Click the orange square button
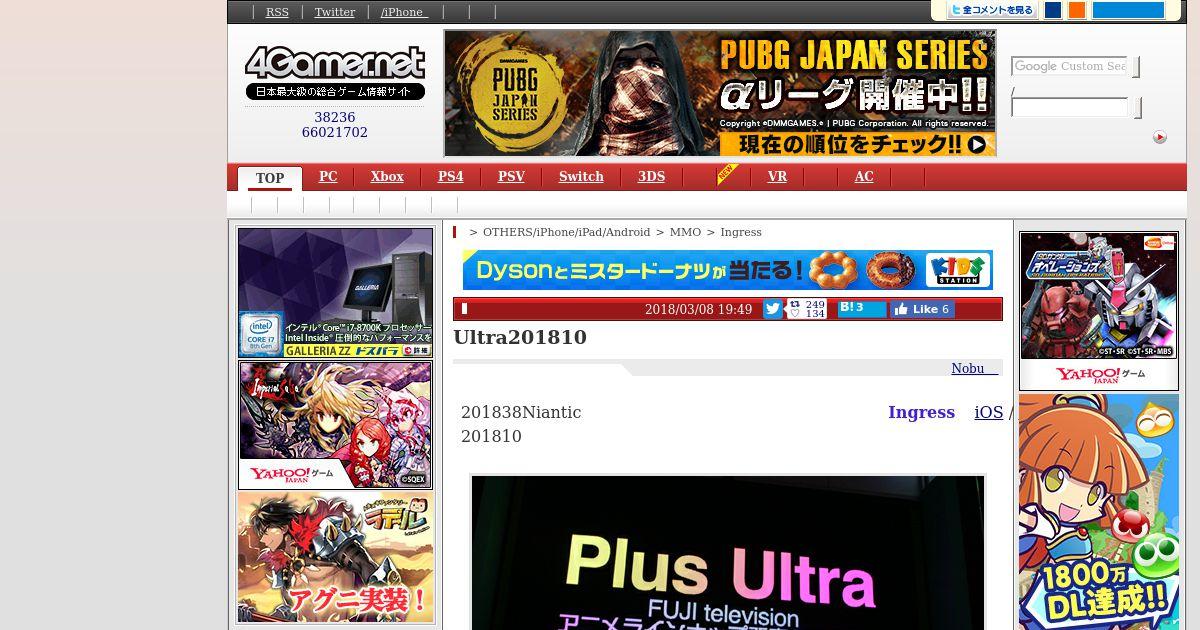1200x630 pixels. (x=1077, y=10)
